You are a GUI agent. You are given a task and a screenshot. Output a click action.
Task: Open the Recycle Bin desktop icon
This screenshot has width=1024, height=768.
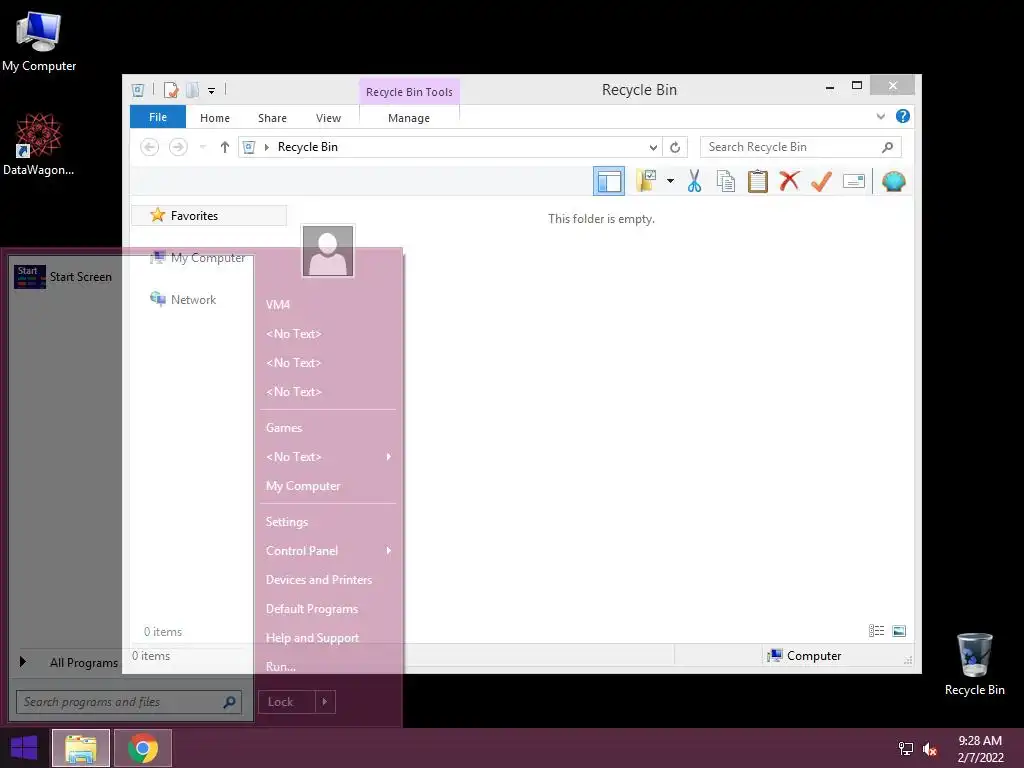click(x=974, y=664)
